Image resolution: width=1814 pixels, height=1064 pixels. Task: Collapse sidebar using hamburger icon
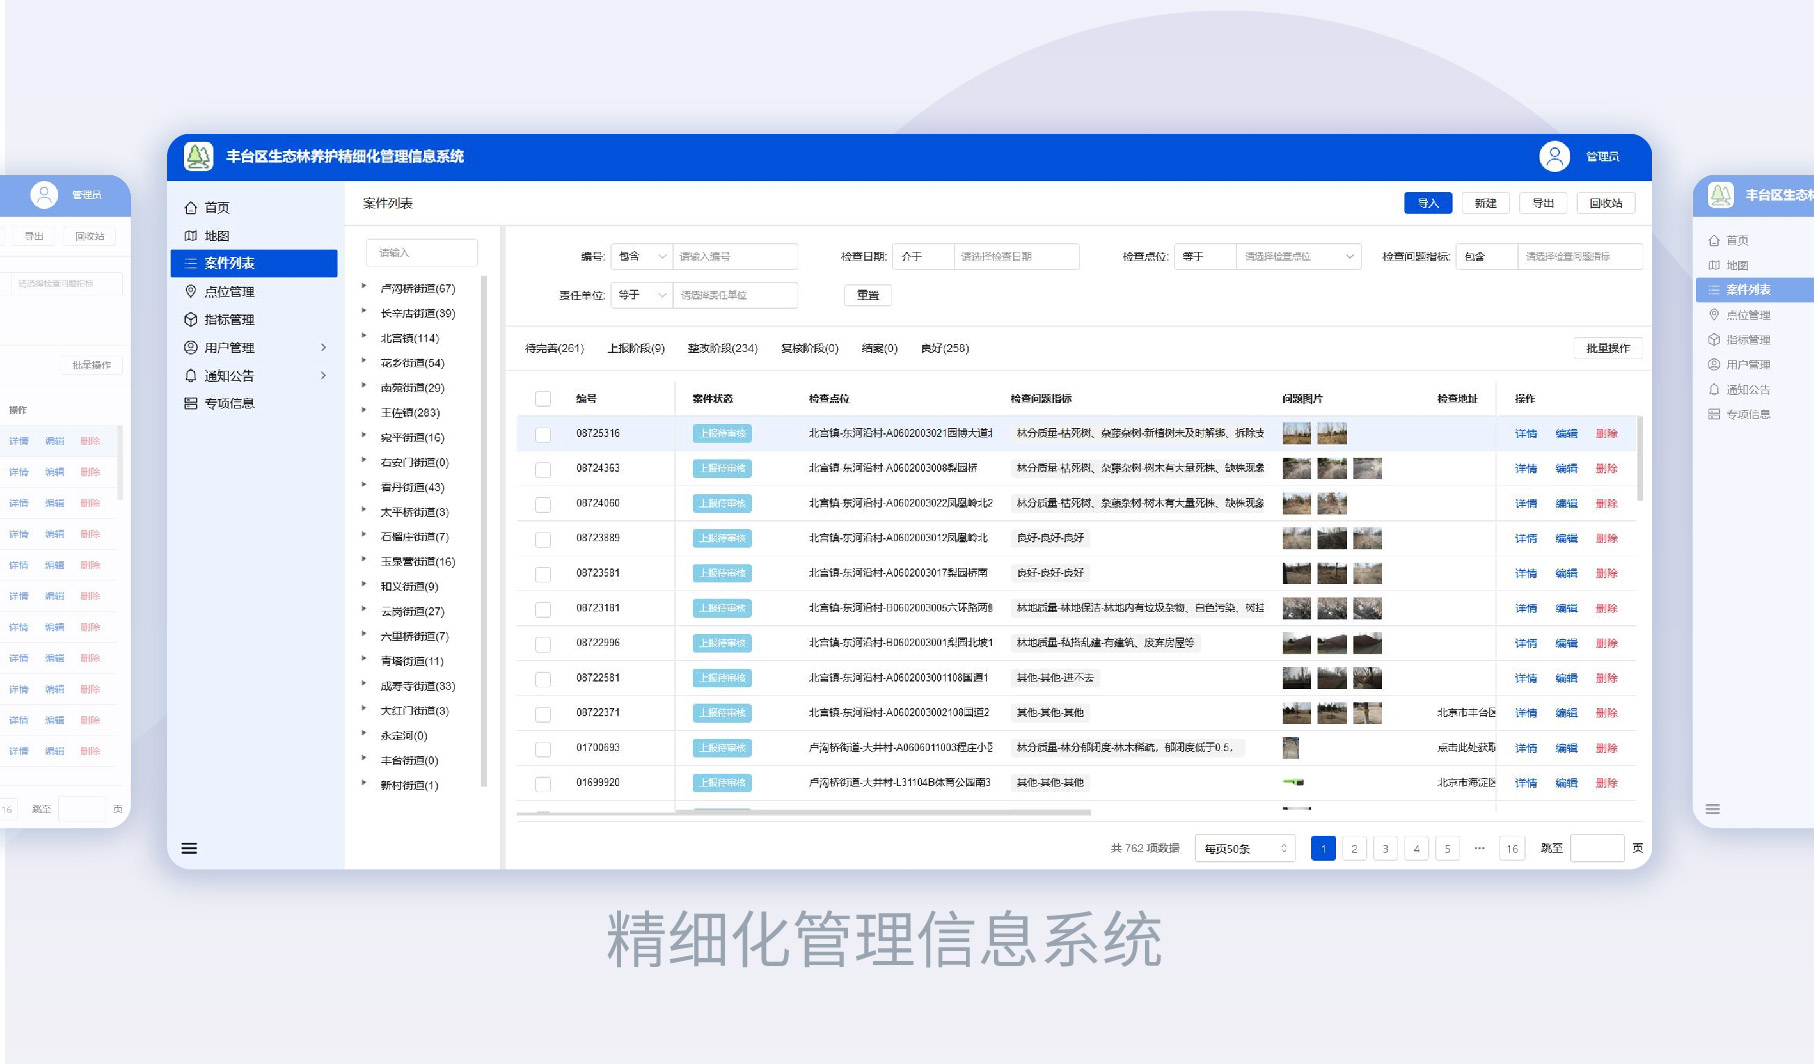[189, 849]
